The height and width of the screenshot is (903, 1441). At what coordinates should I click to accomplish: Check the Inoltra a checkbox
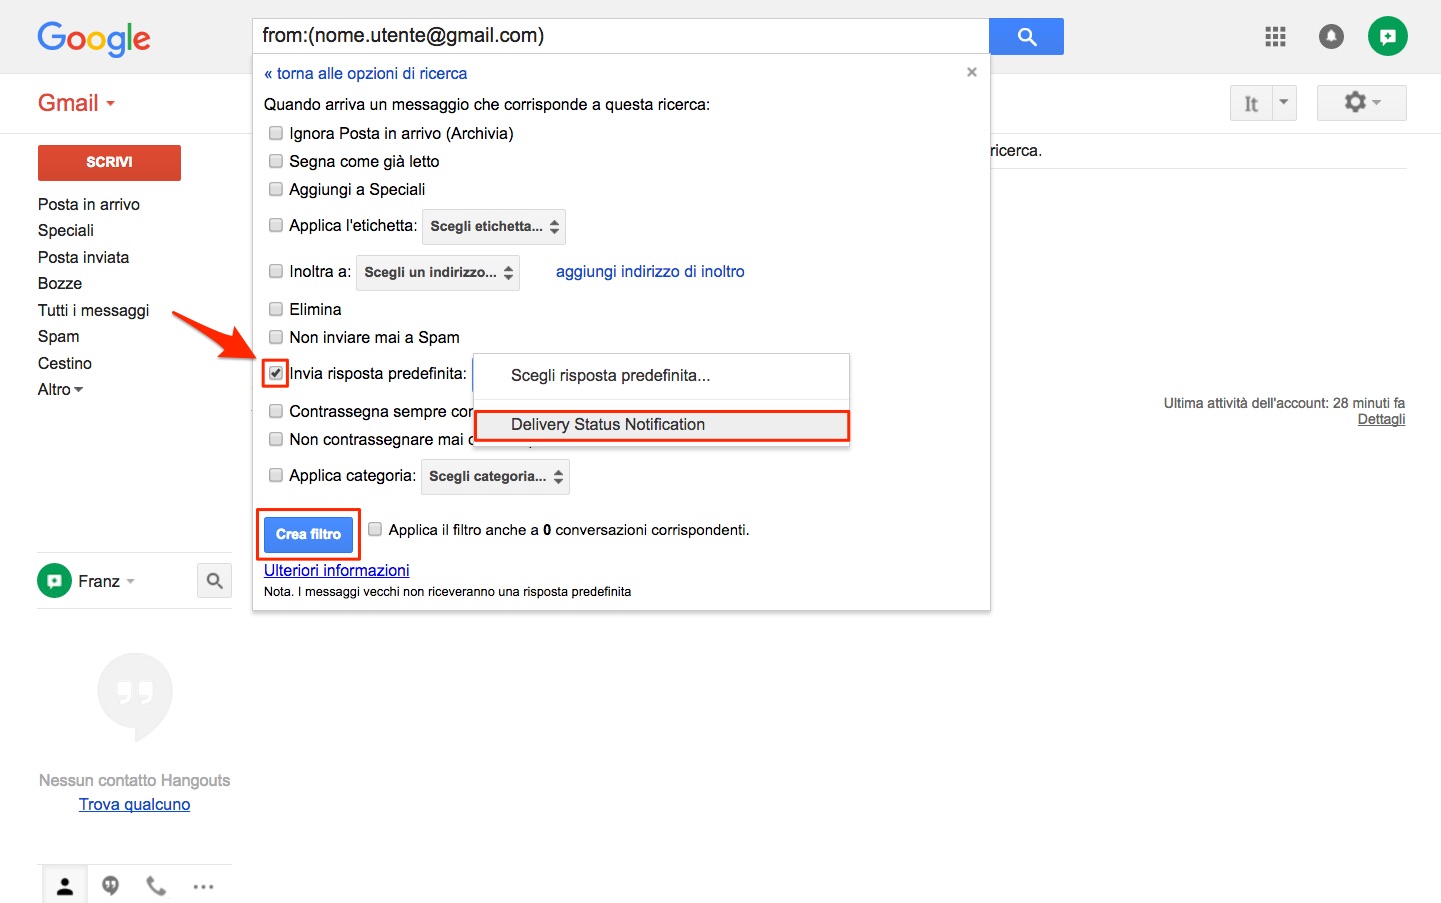click(x=276, y=271)
